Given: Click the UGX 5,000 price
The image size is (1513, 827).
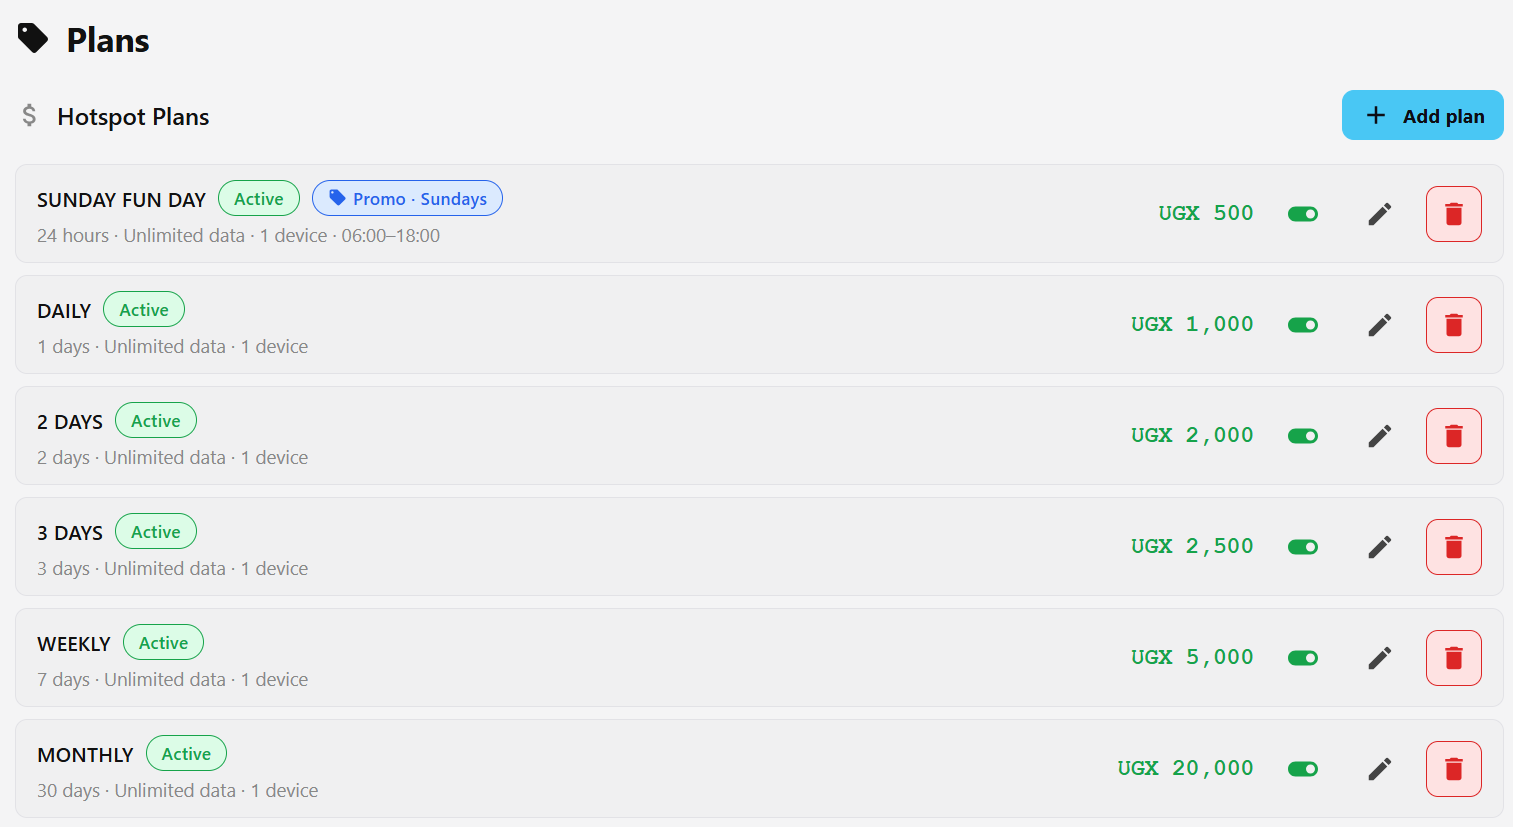Looking at the screenshot, I should pyautogui.click(x=1192, y=657).
